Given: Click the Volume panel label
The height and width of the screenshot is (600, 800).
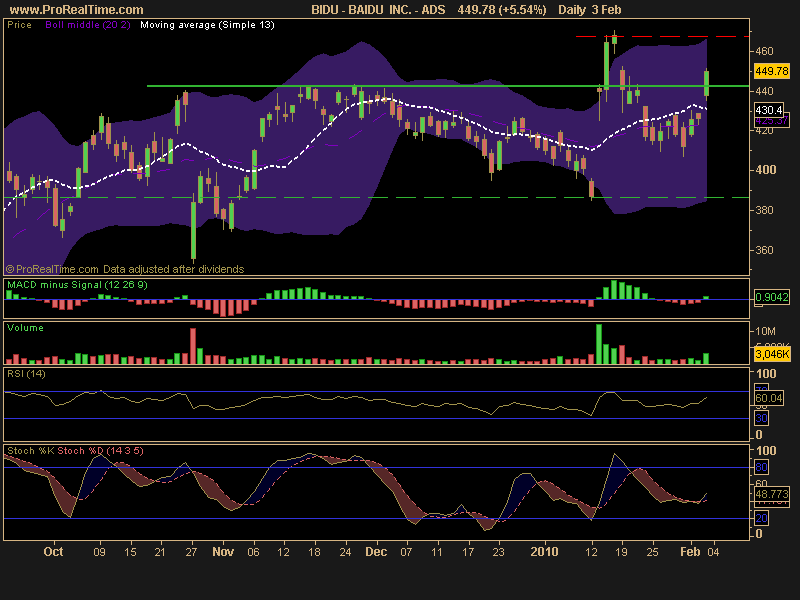Looking at the screenshot, I should tap(26, 328).
